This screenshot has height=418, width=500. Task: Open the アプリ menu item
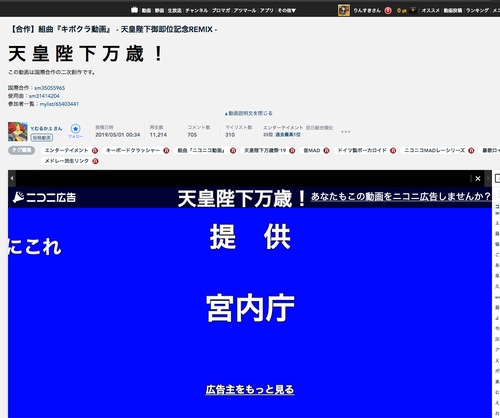[x=267, y=11]
